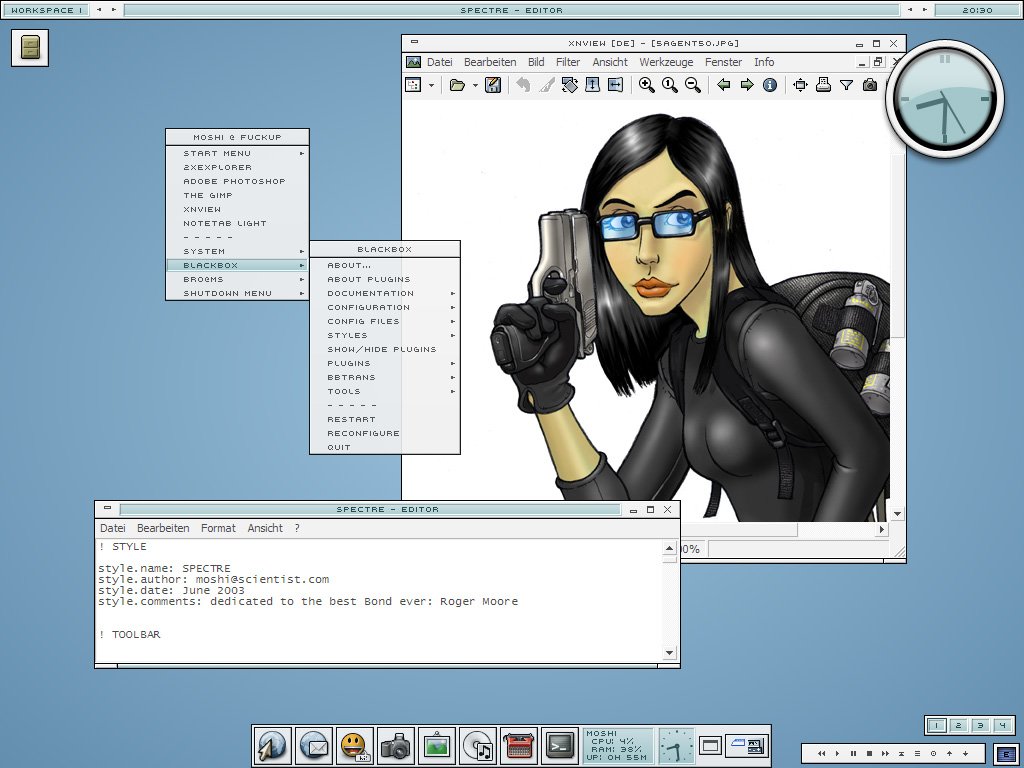The image size is (1024, 768).
Task: Save the image with the floppy disk icon
Action: point(493,85)
